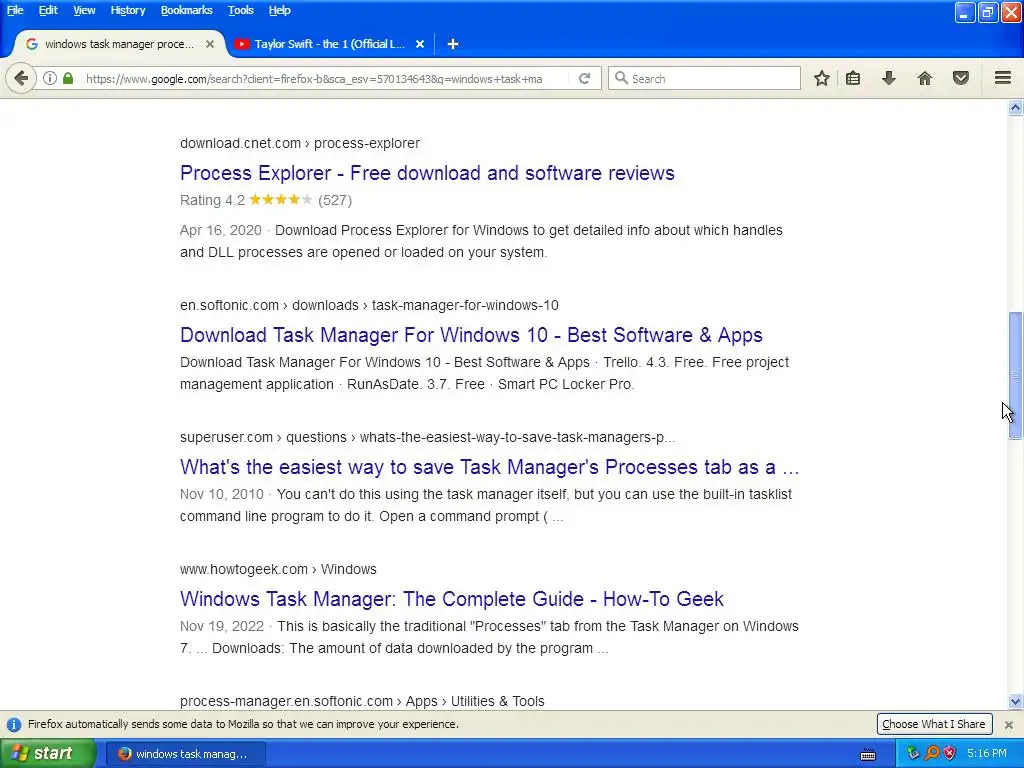Screen dimensions: 1024x768
Task: Click the Rating 4.2 stars text
Action: (266, 200)
